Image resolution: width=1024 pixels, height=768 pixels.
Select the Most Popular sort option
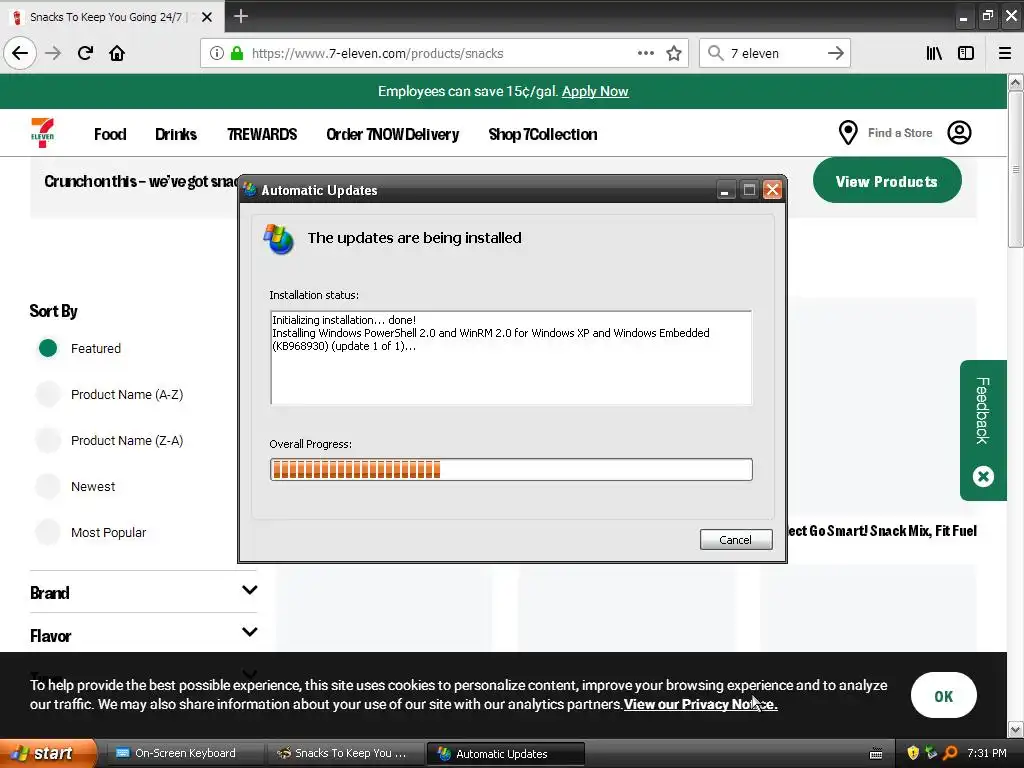click(48, 532)
